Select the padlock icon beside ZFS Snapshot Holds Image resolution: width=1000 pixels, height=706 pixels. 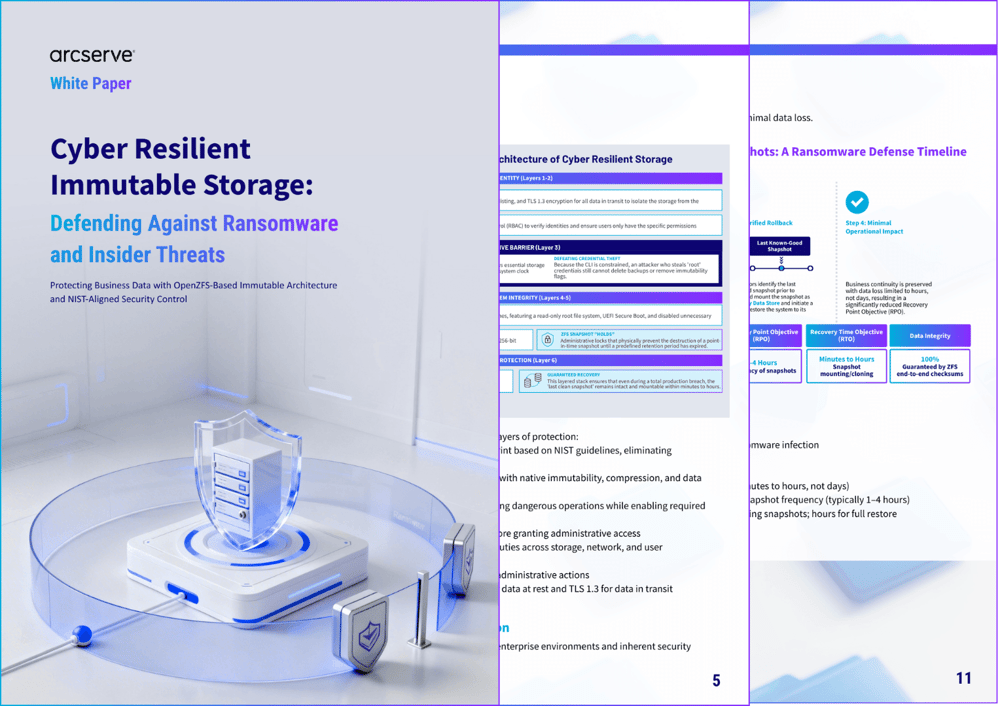click(x=548, y=340)
